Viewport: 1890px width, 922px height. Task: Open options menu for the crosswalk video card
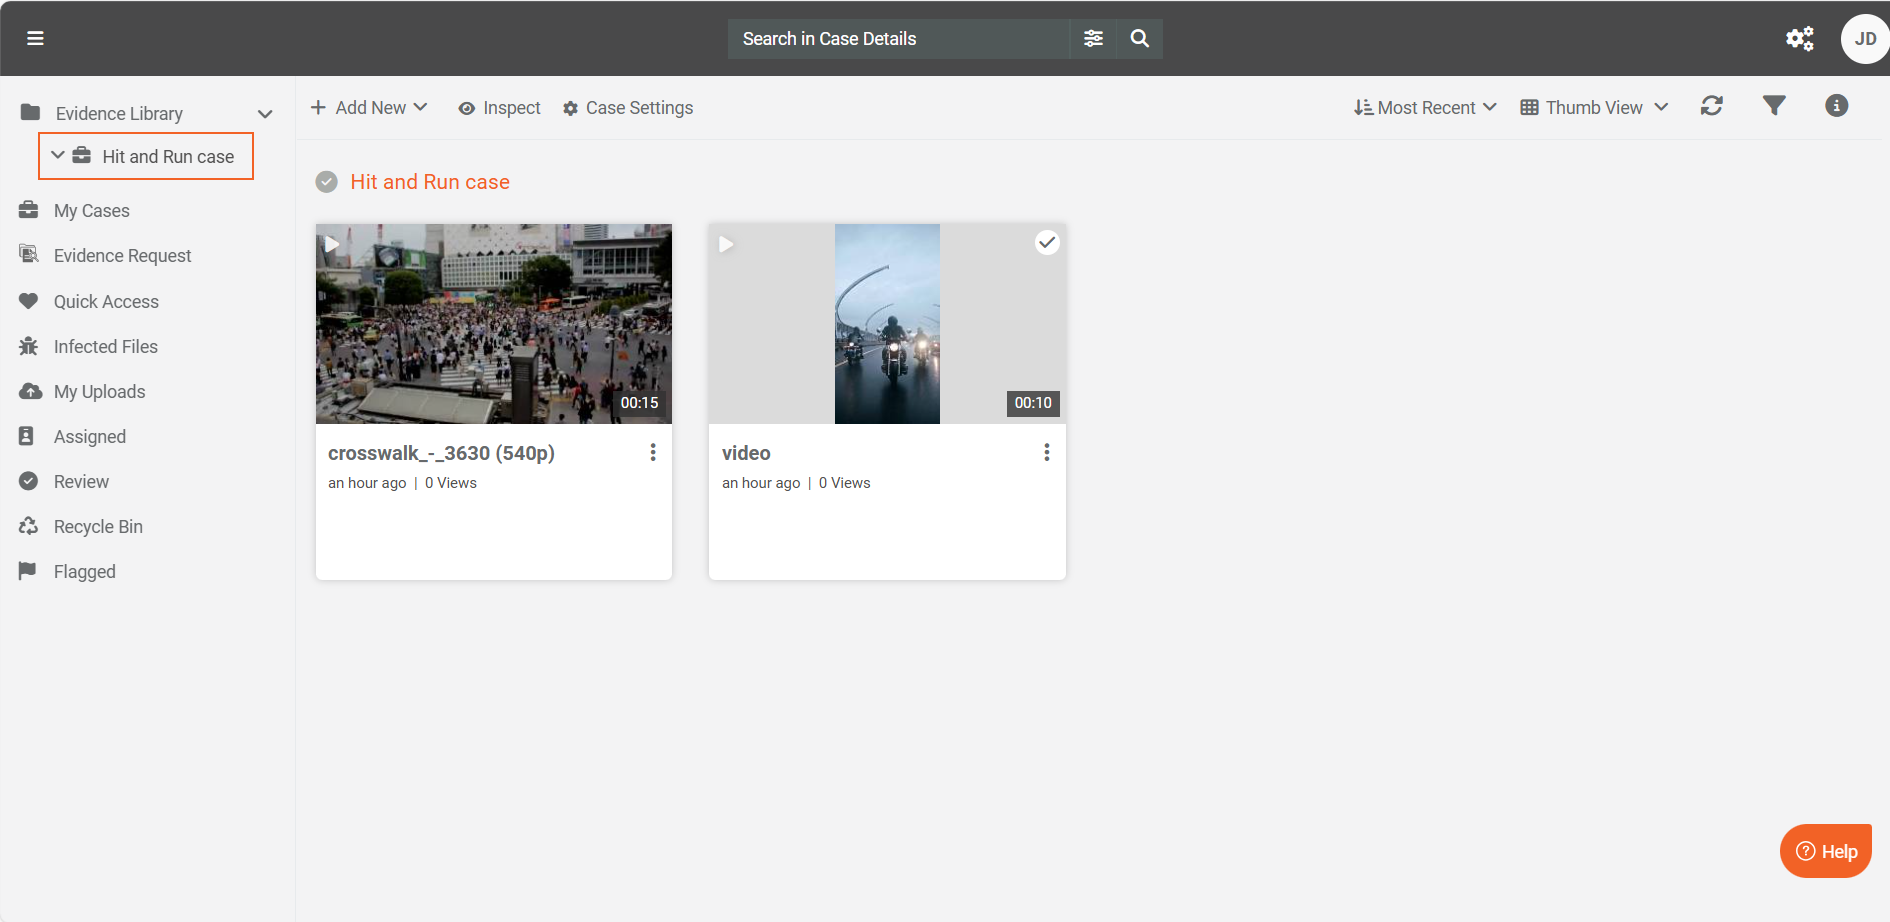652,453
